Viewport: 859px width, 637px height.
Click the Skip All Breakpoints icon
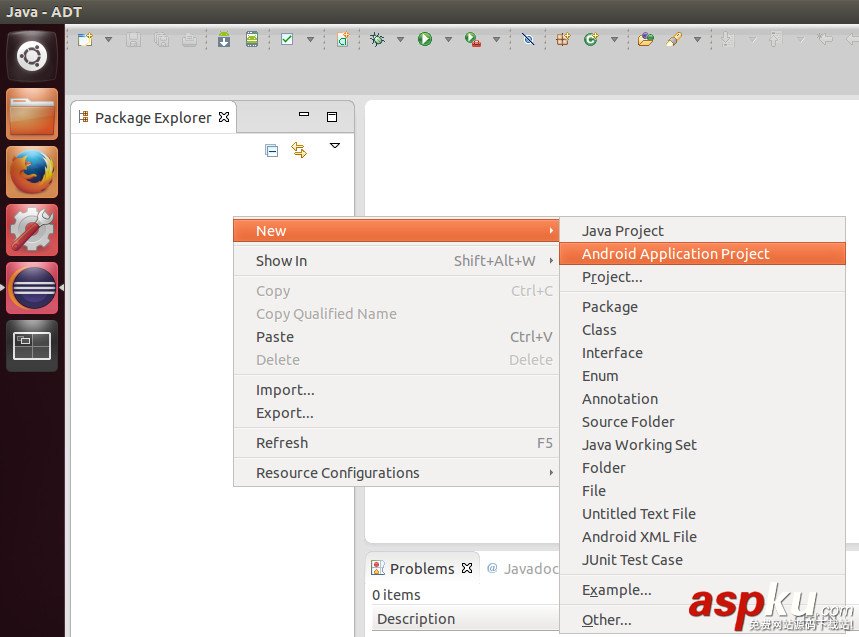tap(528, 39)
